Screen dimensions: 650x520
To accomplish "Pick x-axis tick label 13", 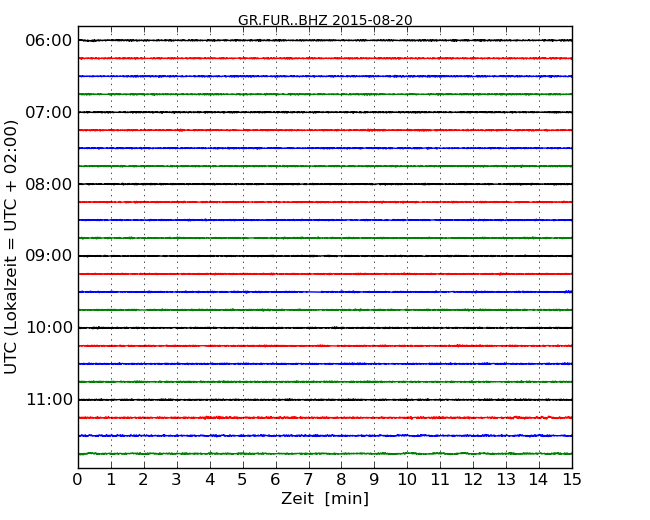I will pos(506,480).
